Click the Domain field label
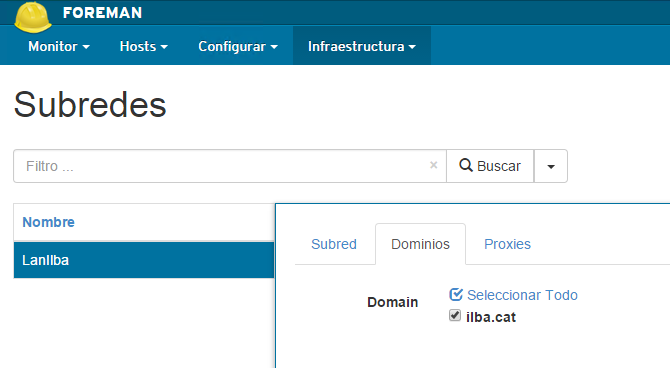This screenshot has height=368, width=670. point(392,302)
